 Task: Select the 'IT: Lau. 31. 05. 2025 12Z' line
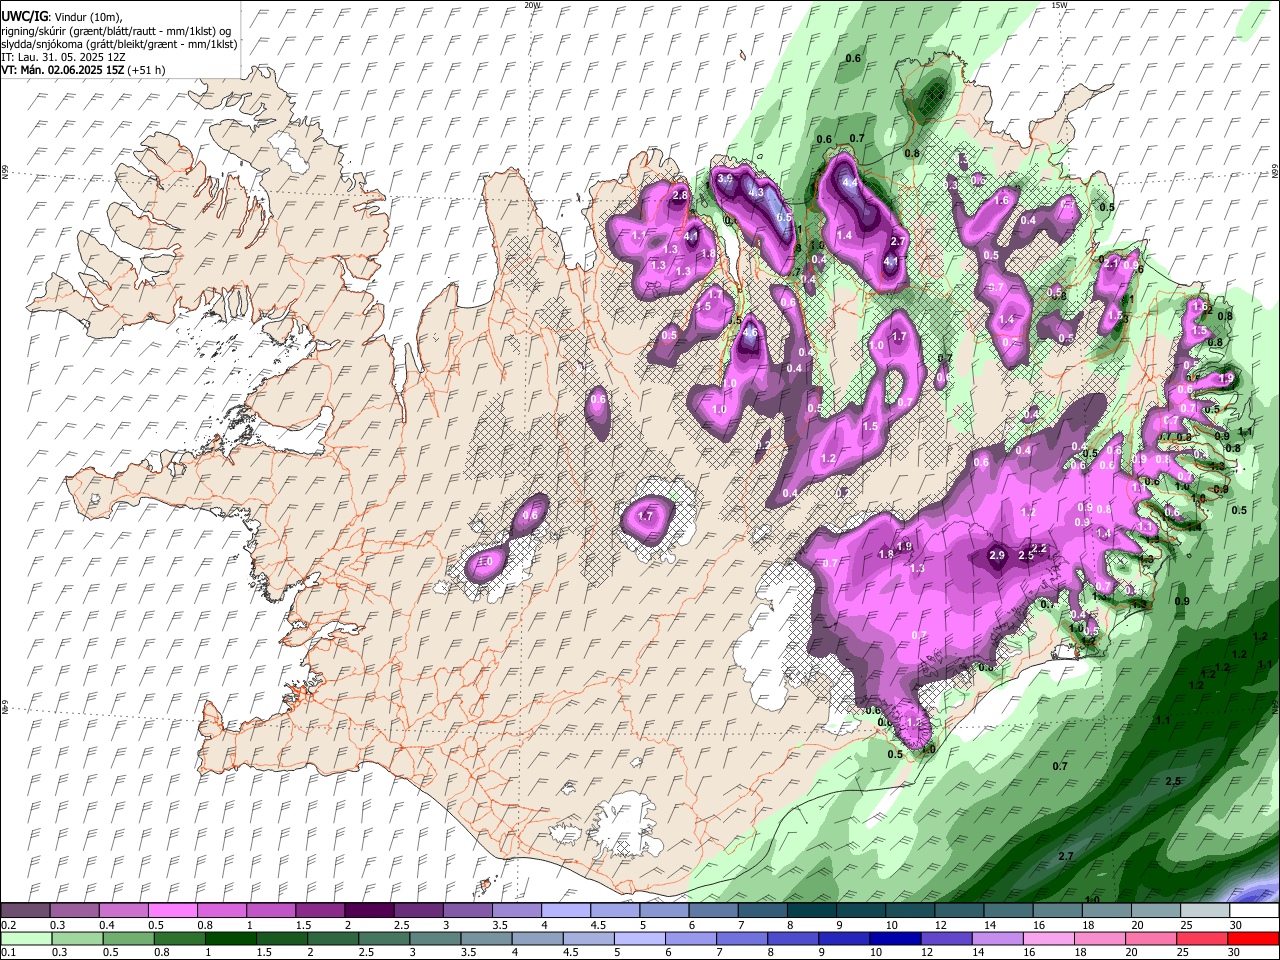point(63,57)
